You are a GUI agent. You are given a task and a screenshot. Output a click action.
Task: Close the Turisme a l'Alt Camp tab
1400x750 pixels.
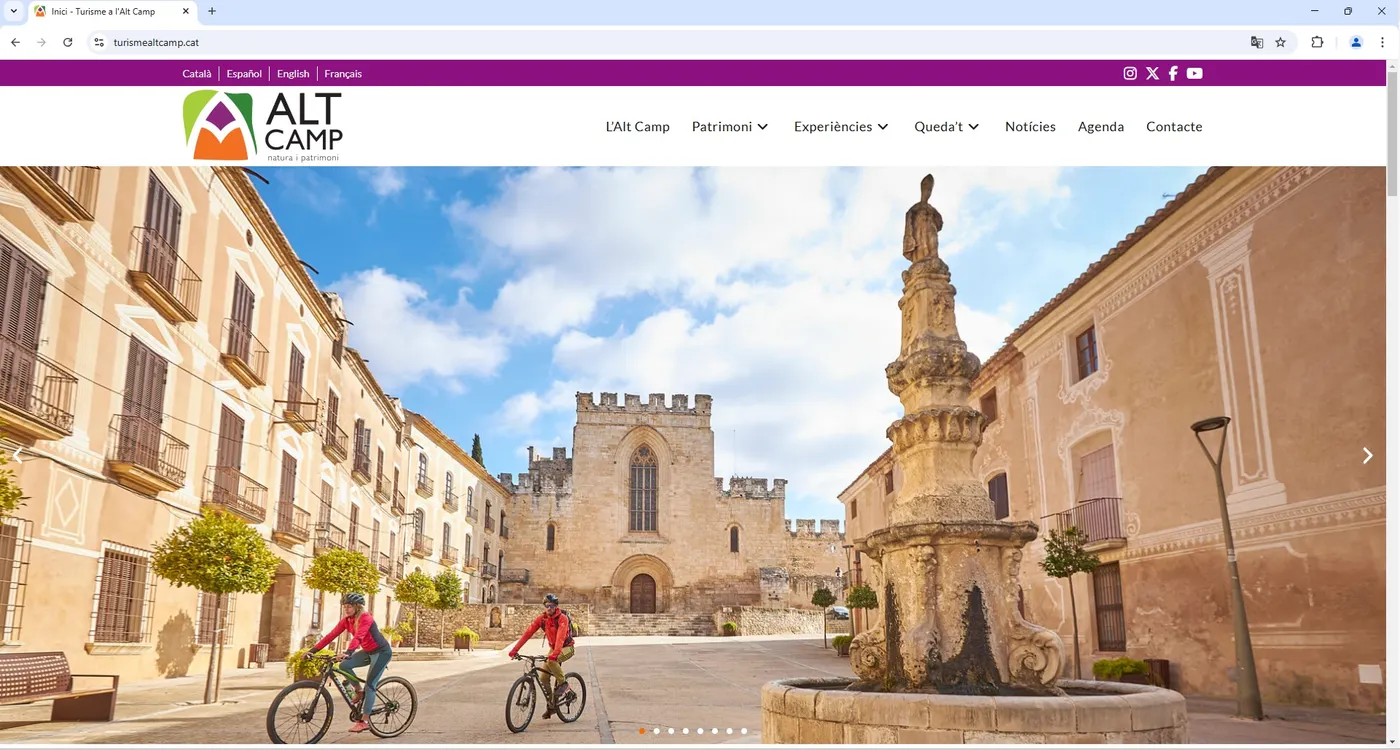(x=186, y=11)
